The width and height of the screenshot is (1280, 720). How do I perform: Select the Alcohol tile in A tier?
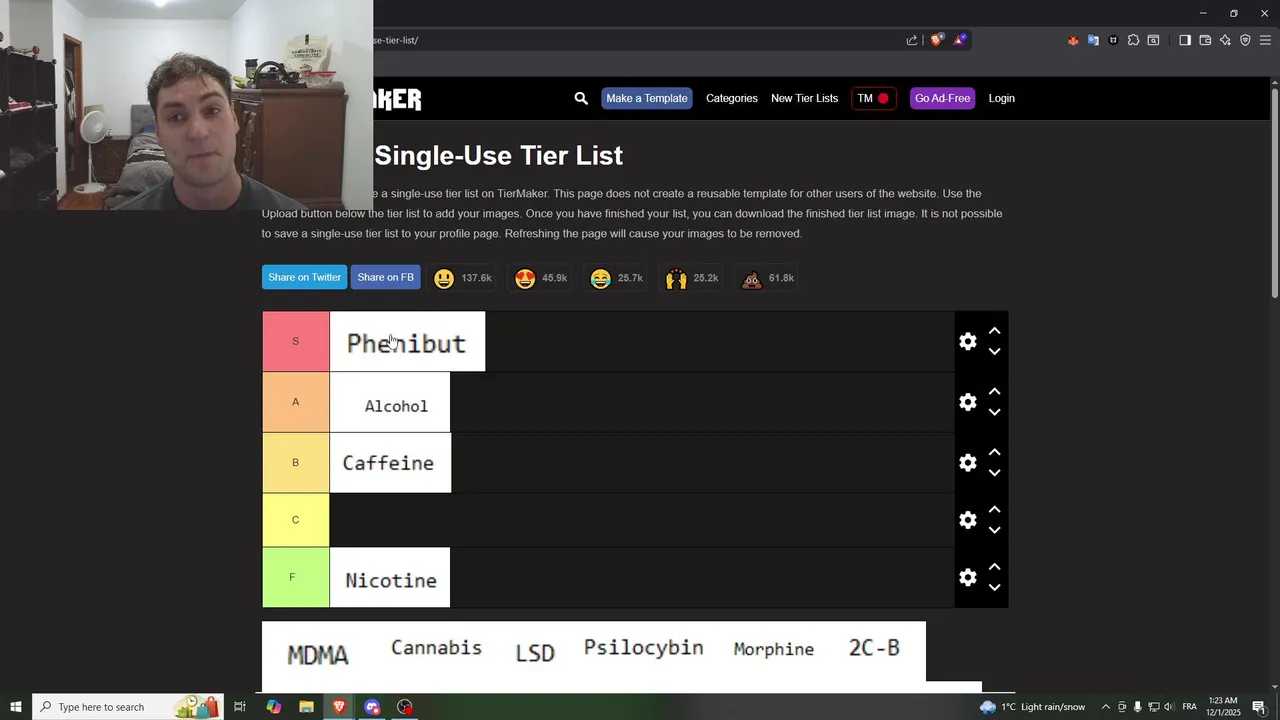[390, 402]
